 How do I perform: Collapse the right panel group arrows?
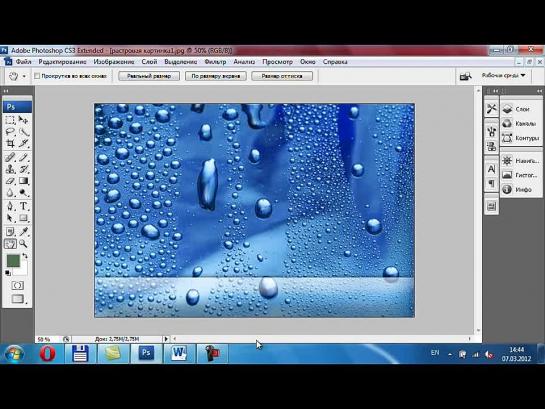click(539, 91)
